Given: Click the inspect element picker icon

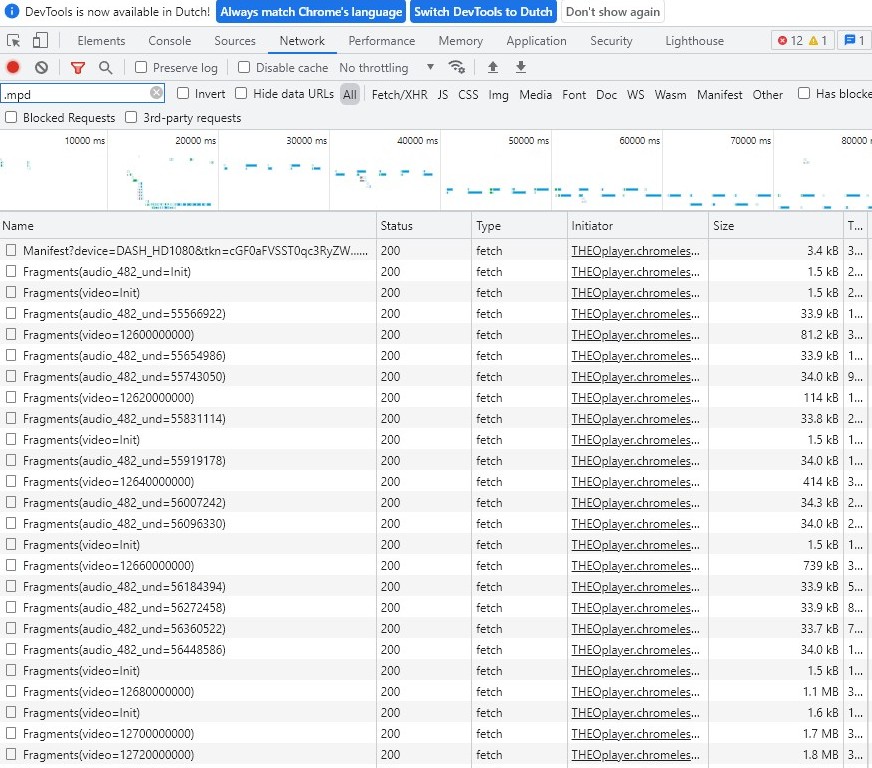Looking at the screenshot, I should click(14, 41).
